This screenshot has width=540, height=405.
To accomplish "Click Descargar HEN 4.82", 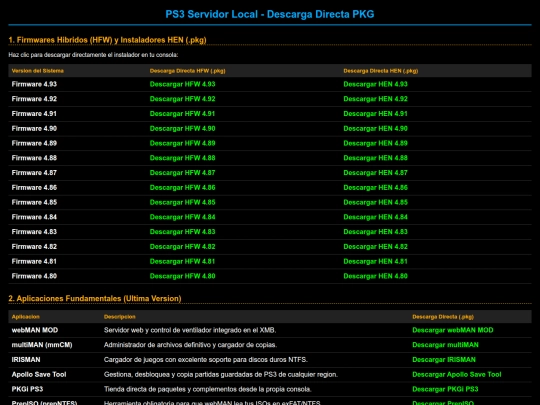I will tap(375, 247).
